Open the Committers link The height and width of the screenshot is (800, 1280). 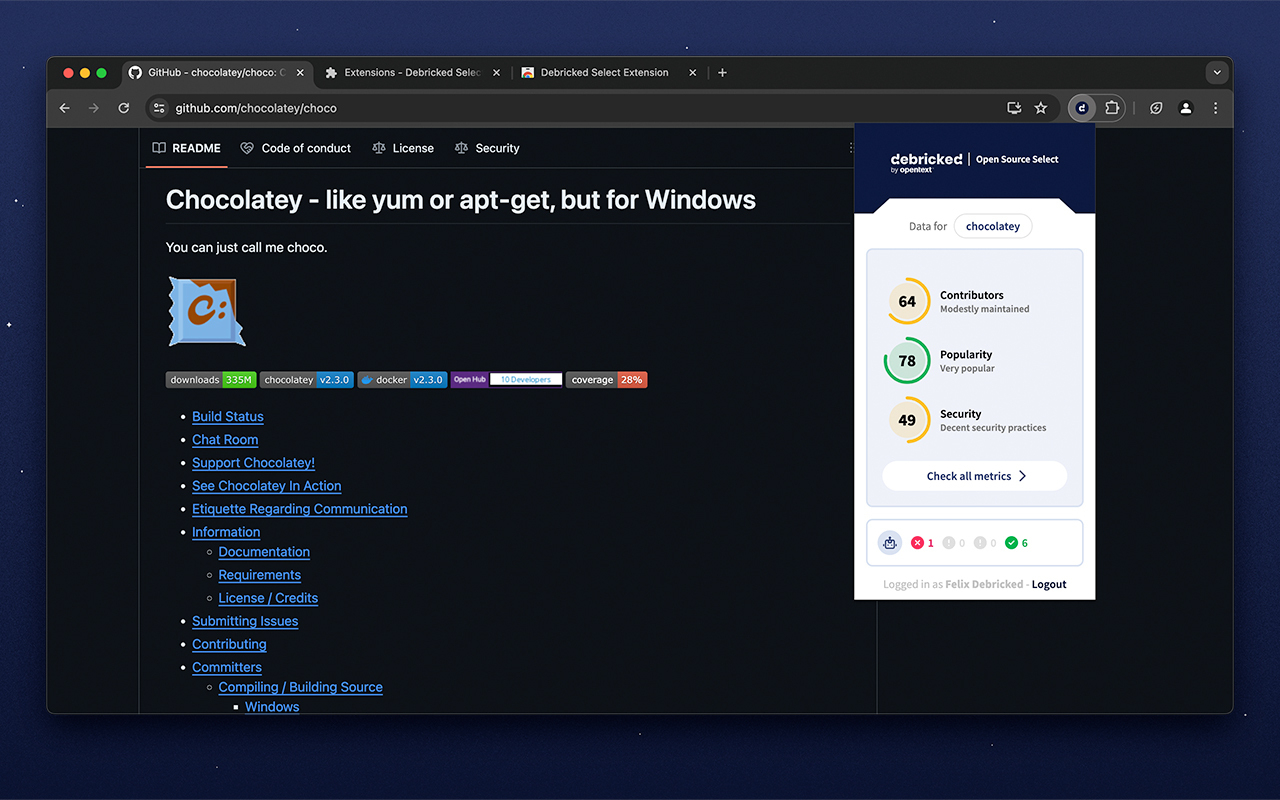(227, 667)
